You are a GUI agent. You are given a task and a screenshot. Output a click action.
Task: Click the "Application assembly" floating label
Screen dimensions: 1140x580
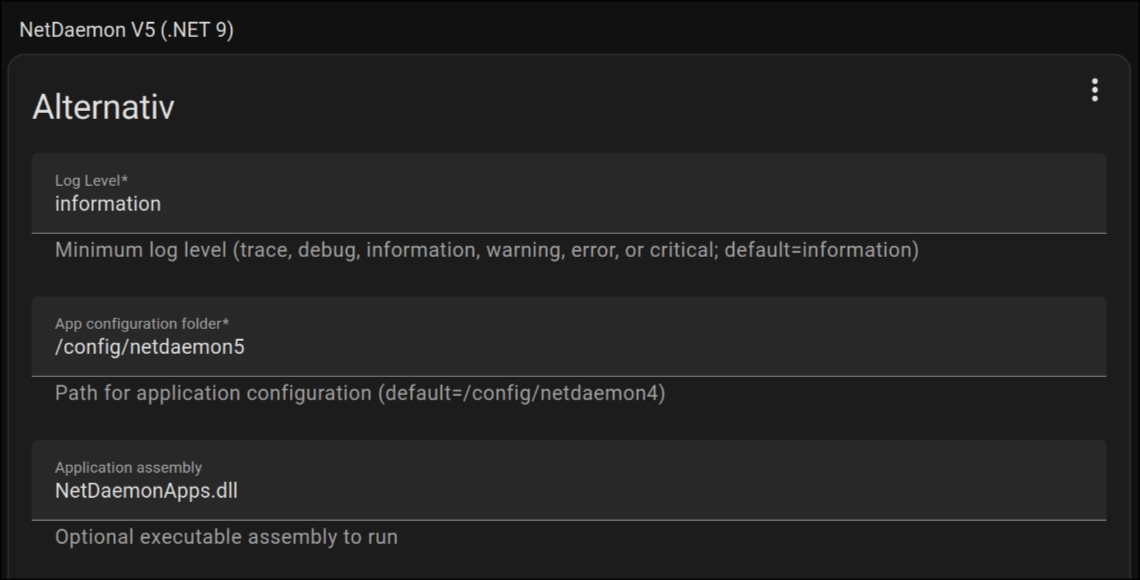point(128,467)
